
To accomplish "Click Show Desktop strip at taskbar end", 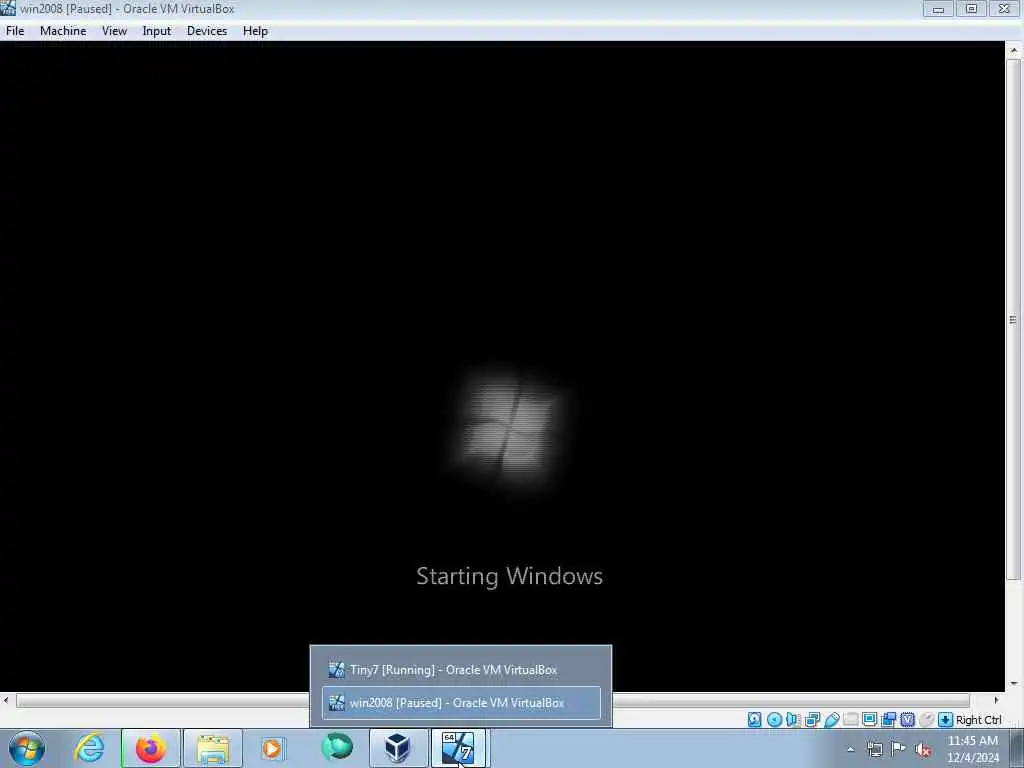I will 1016,748.
